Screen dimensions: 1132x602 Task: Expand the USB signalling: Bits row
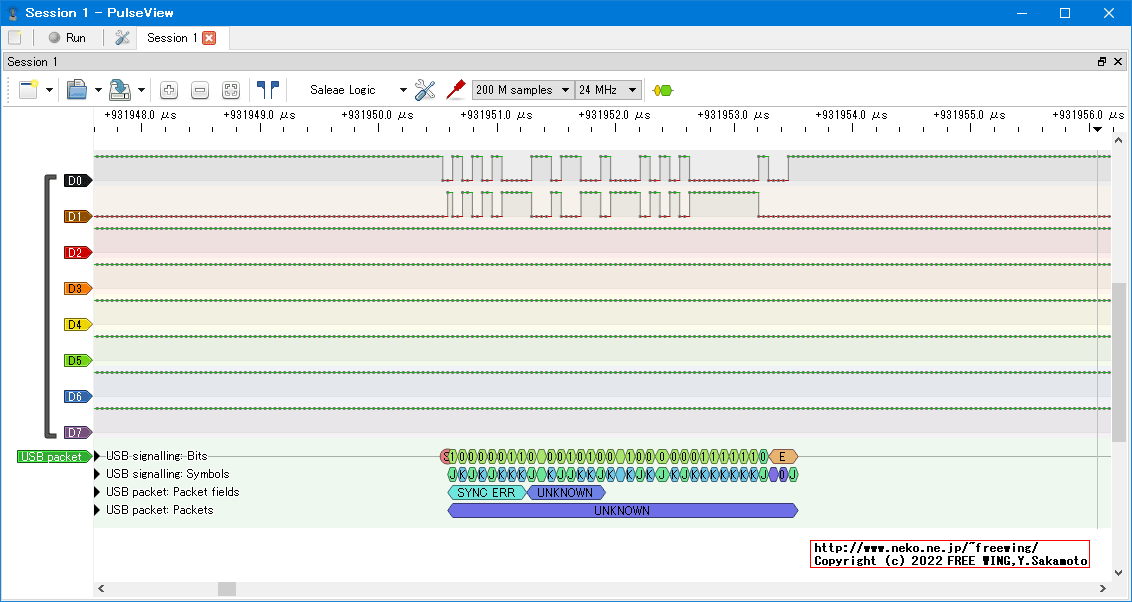pyautogui.click(x=98, y=456)
